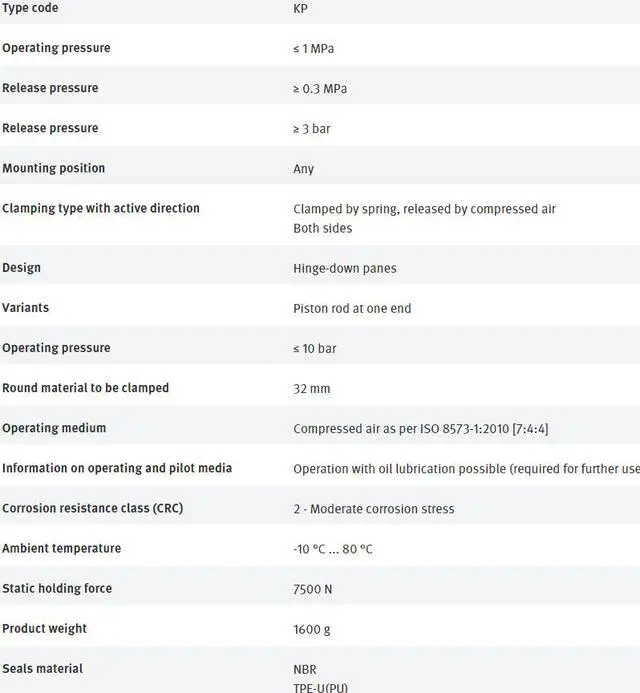Select the '≥ 0.3 MPa' release pressure value

(320, 89)
